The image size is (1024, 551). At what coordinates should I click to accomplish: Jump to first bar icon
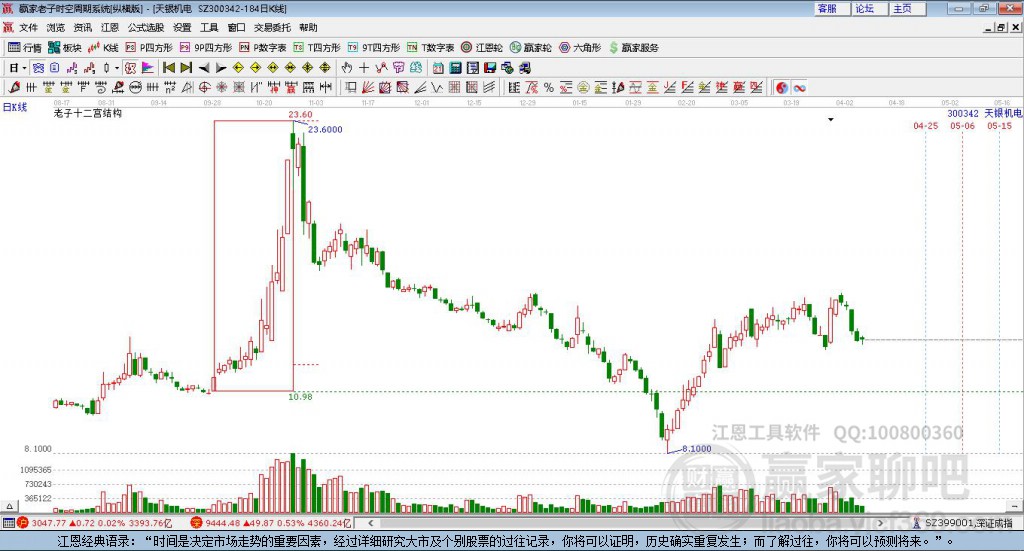point(168,68)
